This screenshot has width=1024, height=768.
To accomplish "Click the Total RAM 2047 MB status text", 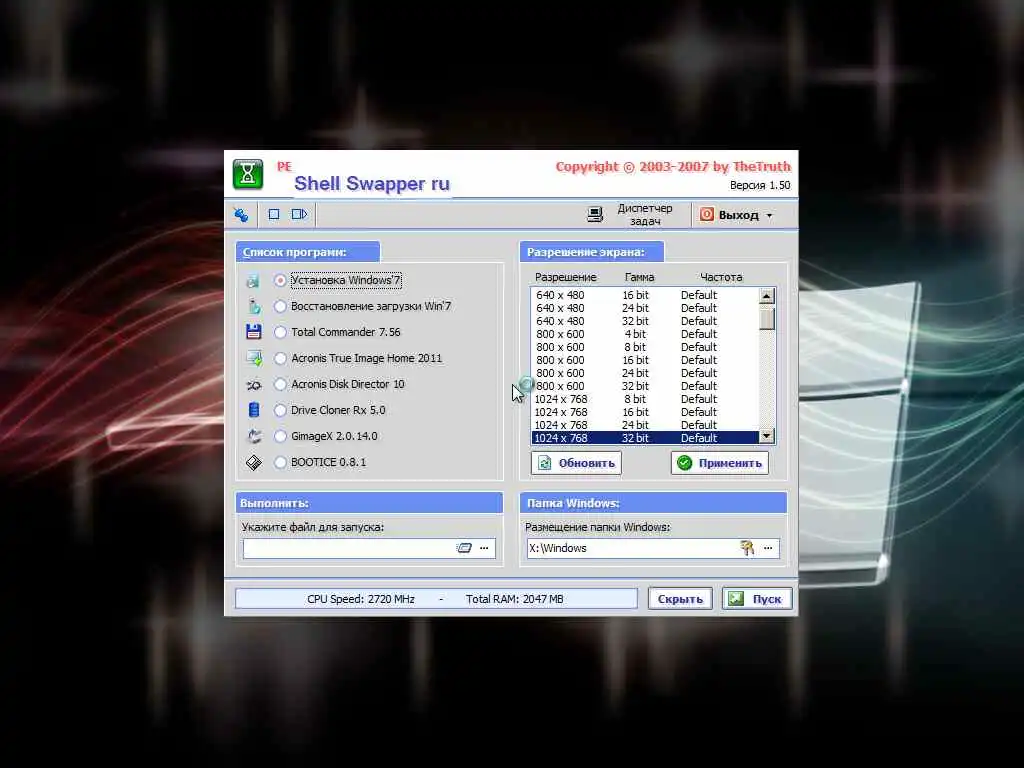I will 514,599.
